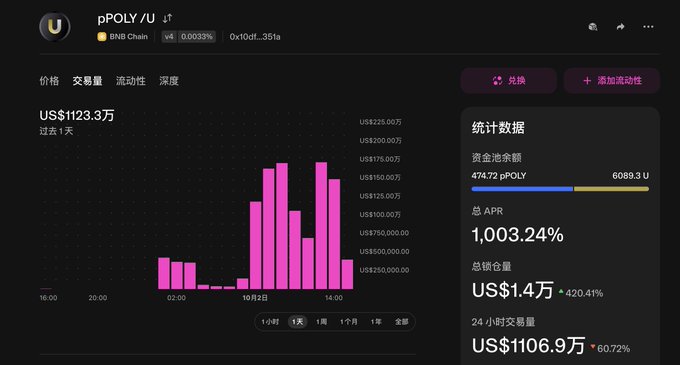This screenshot has width=680, height=365.
Task: Click the 资金池余额 label
Action: click(497, 157)
